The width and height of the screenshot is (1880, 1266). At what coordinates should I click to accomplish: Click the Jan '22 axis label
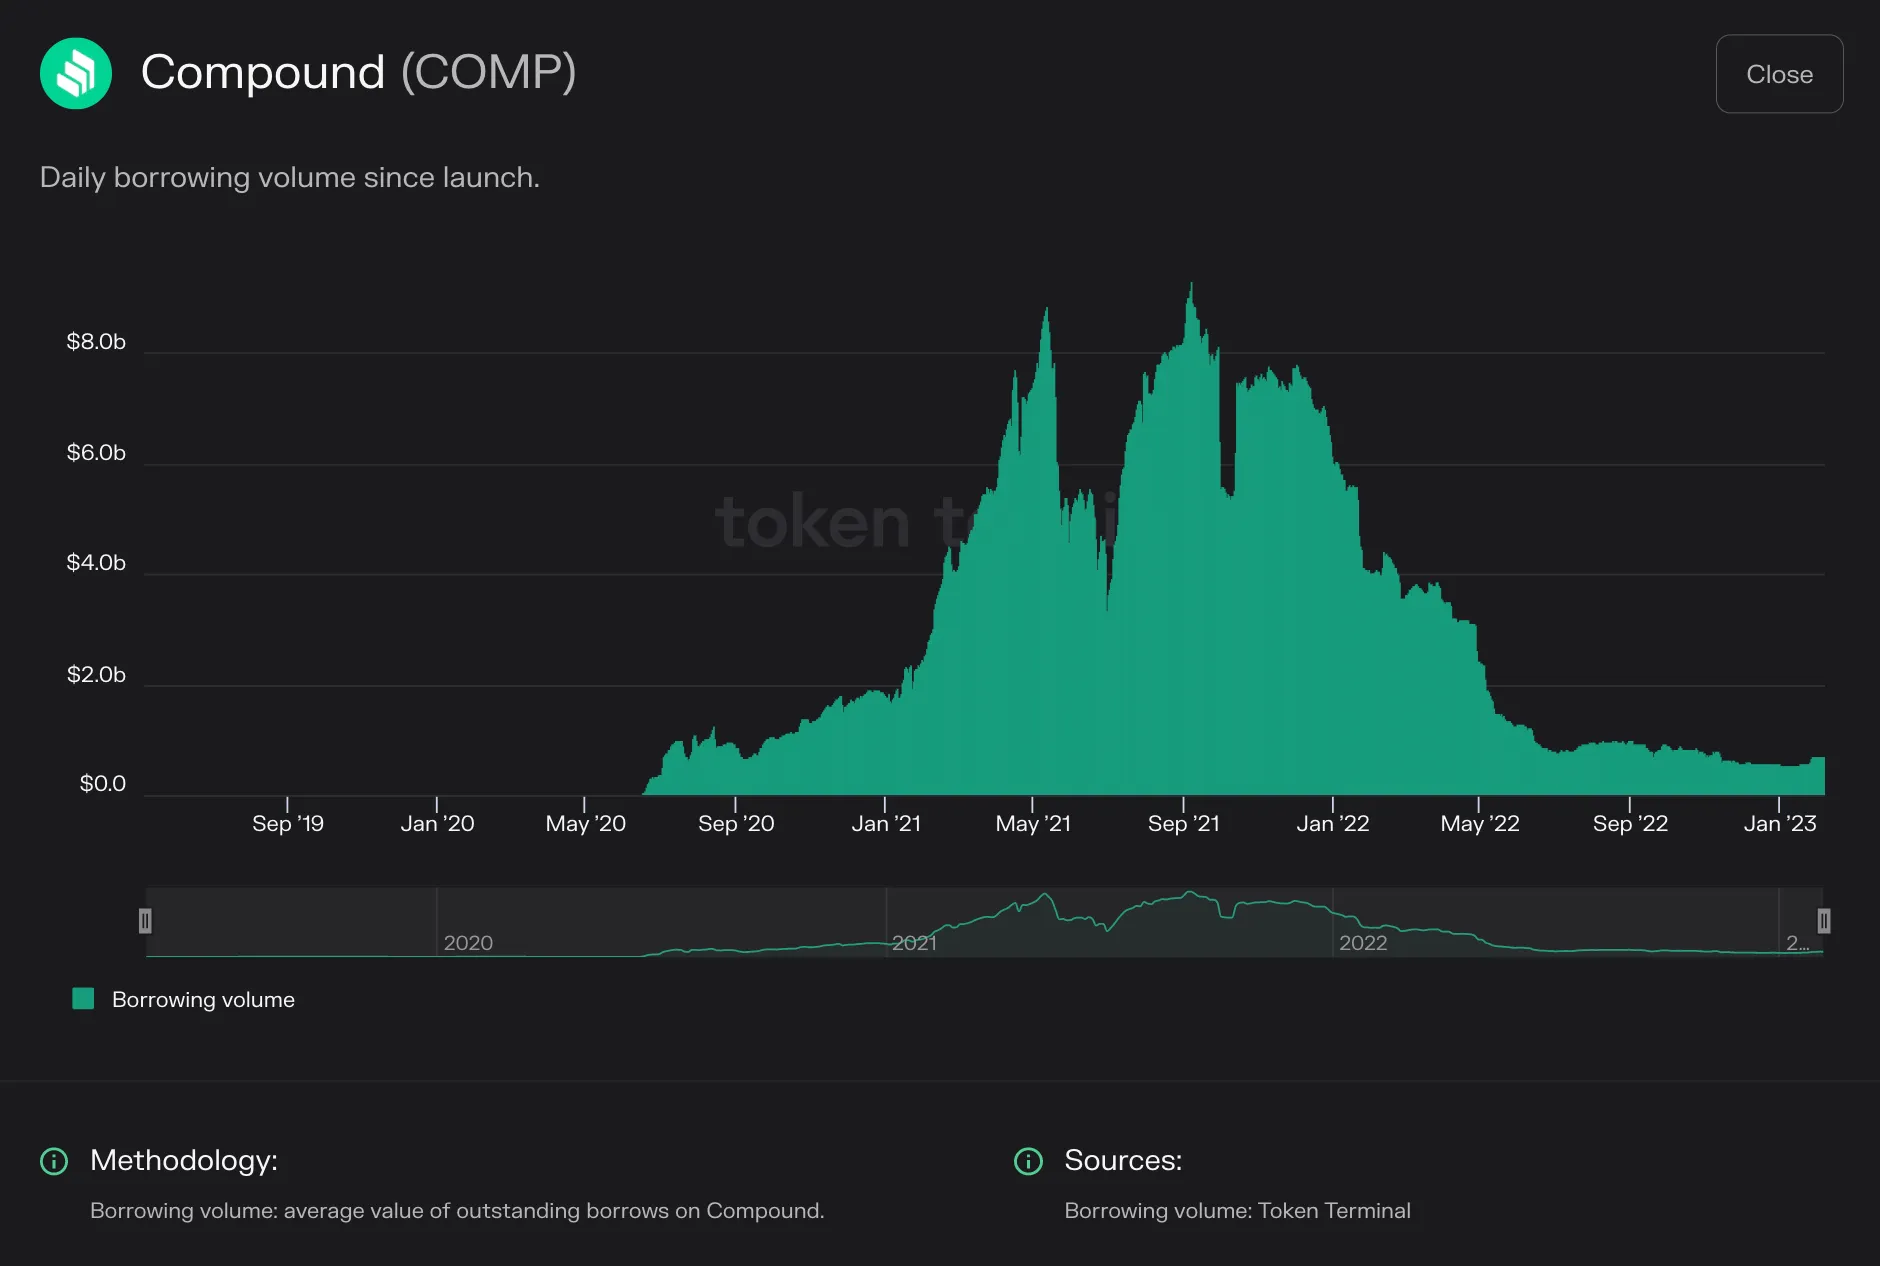pyautogui.click(x=1333, y=823)
